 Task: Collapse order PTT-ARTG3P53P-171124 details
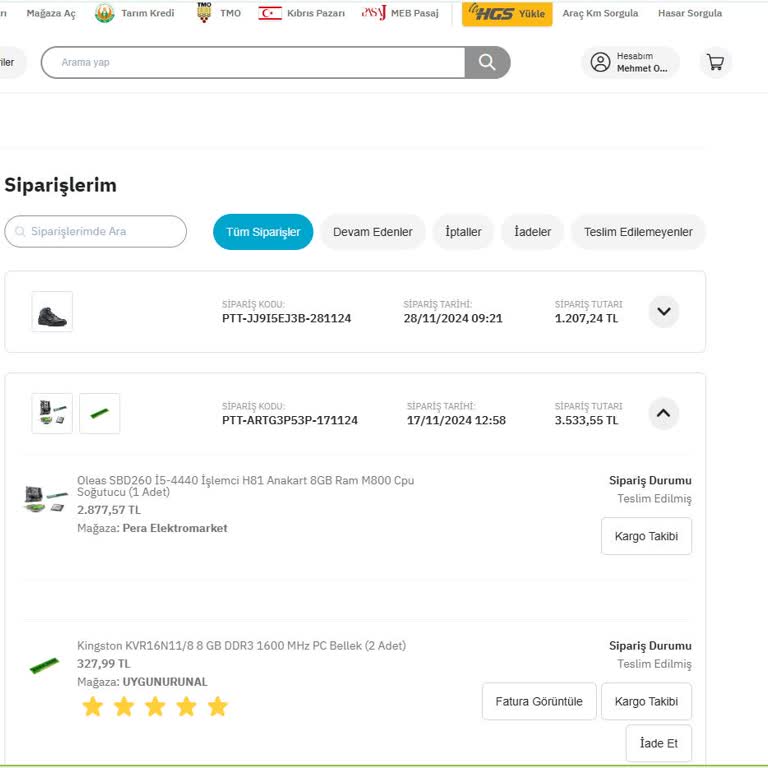coord(664,413)
